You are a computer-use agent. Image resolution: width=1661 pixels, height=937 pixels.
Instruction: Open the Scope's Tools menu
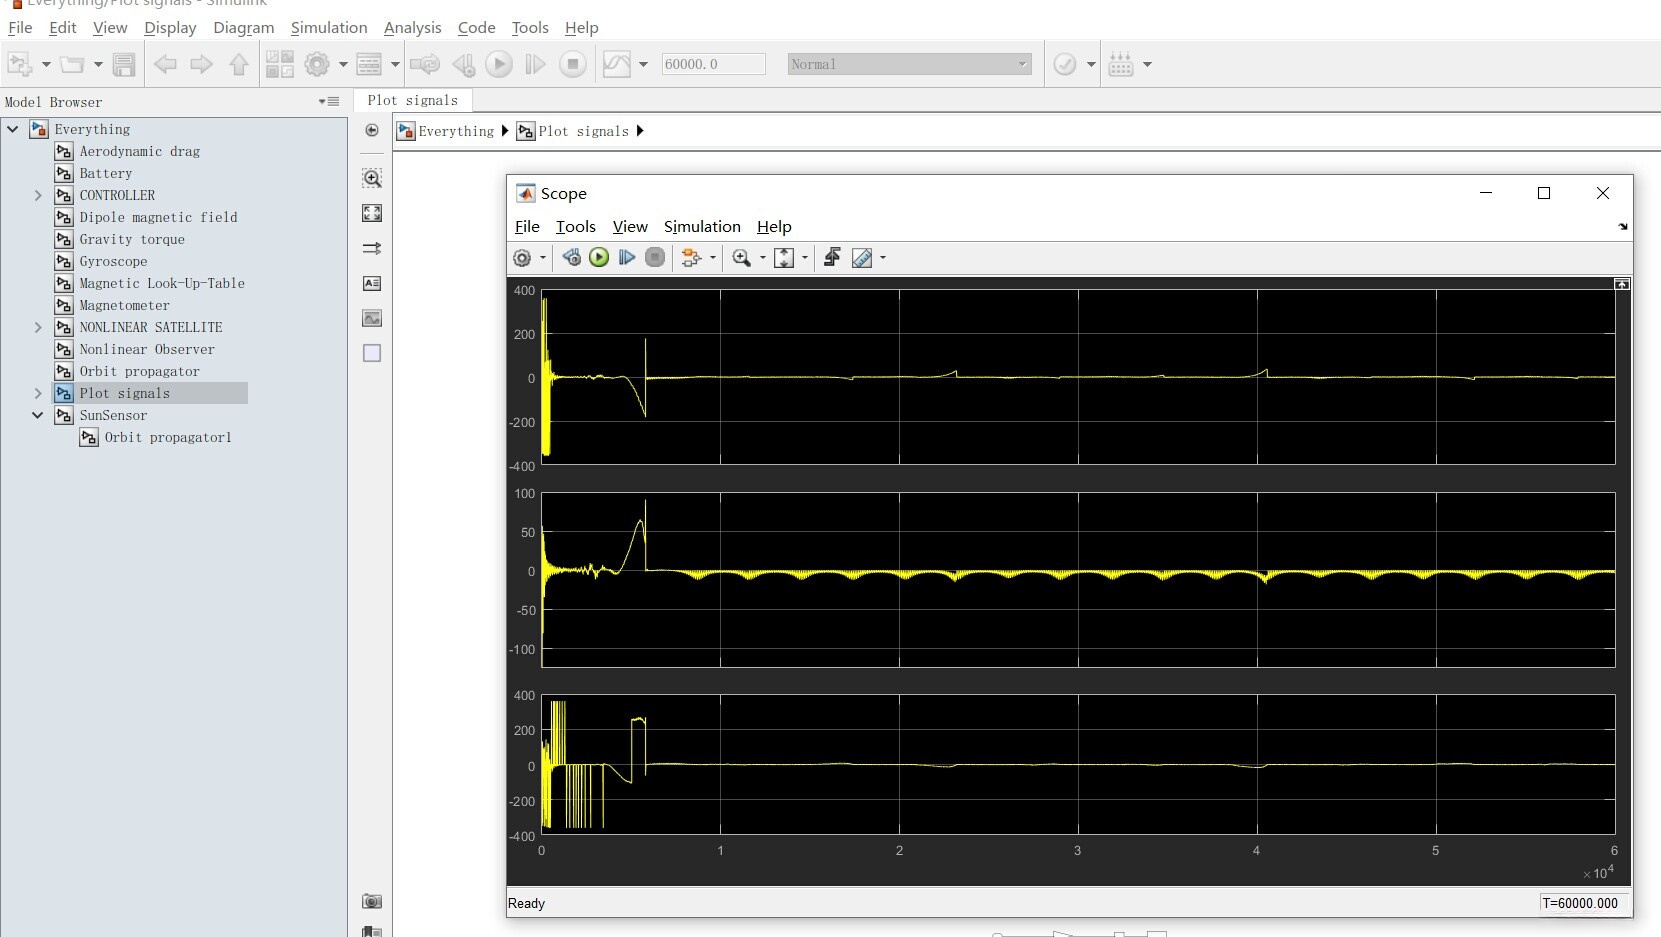click(575, 227)
